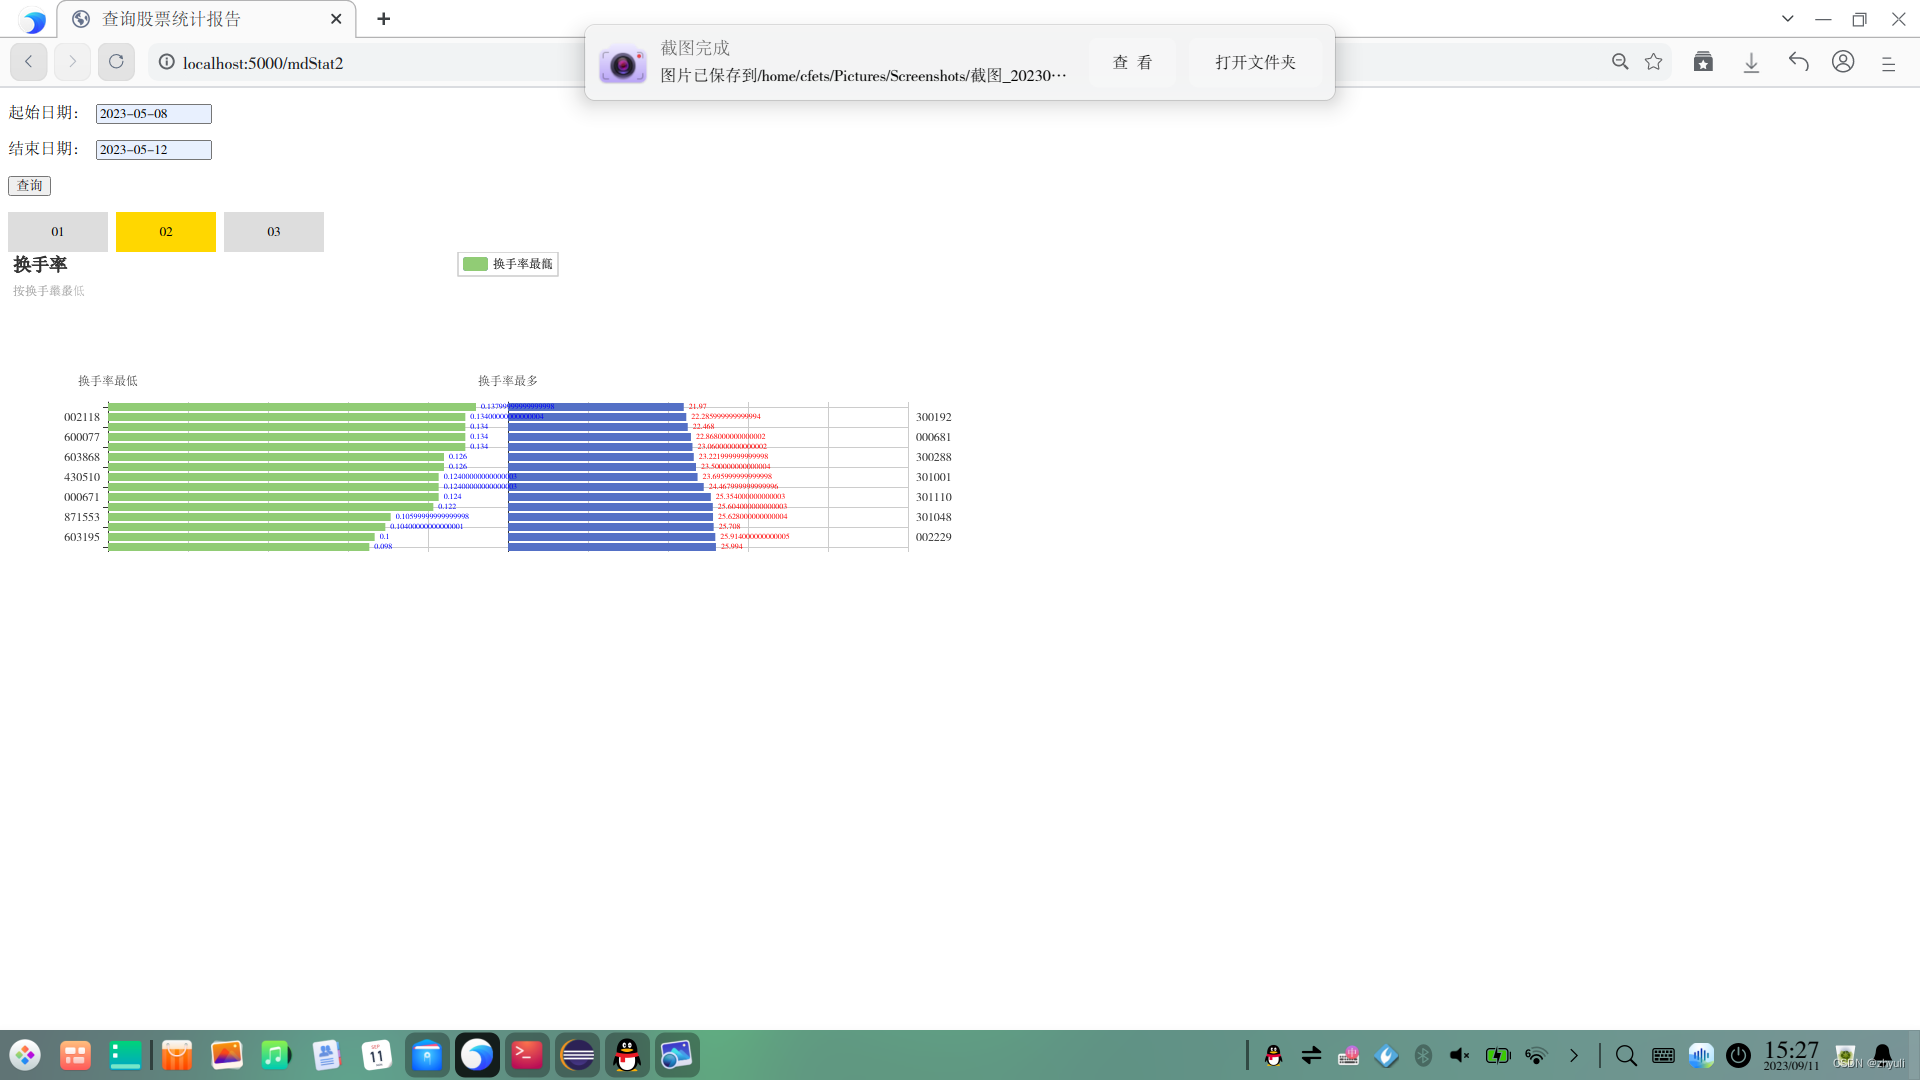Click the 结束日期 date input

pyautogui.click(x=153, y=150)
